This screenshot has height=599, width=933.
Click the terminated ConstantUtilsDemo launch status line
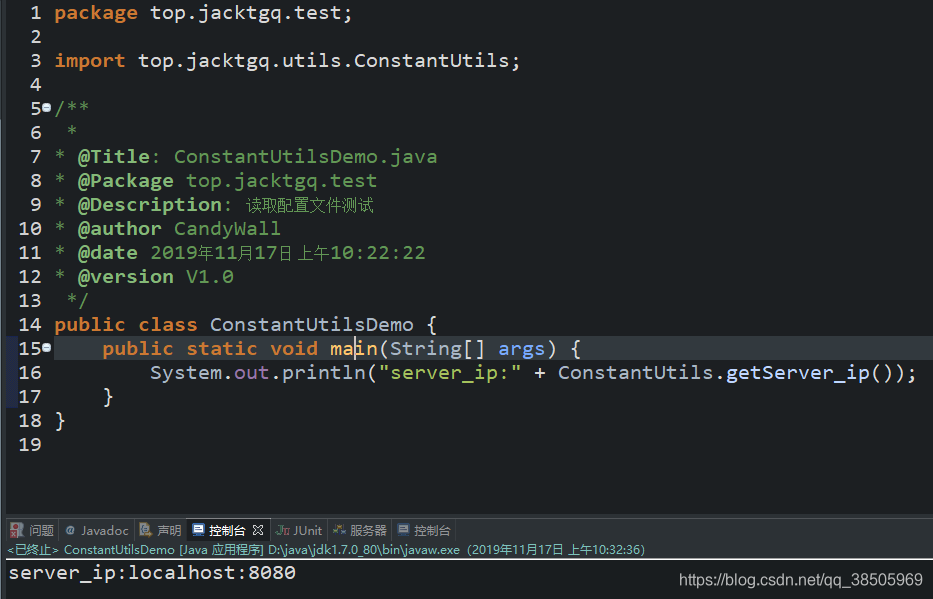326,550
